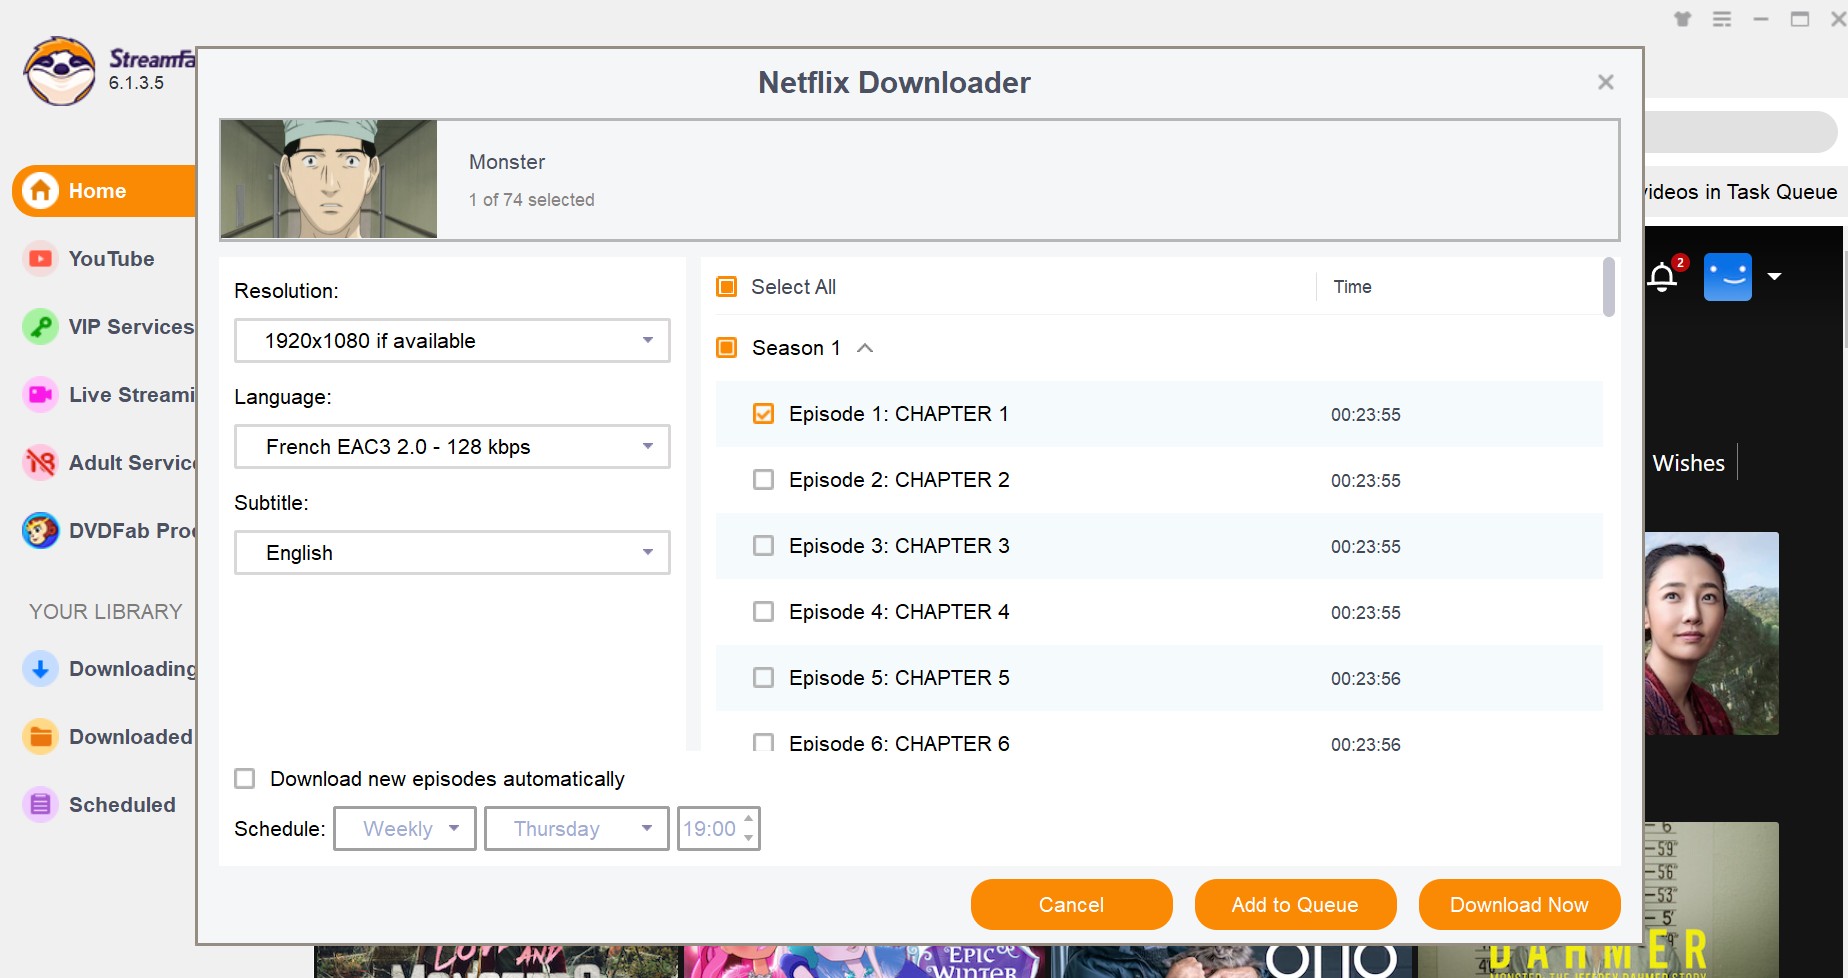Open the Live Streaming camera icon

pos(41,395)
